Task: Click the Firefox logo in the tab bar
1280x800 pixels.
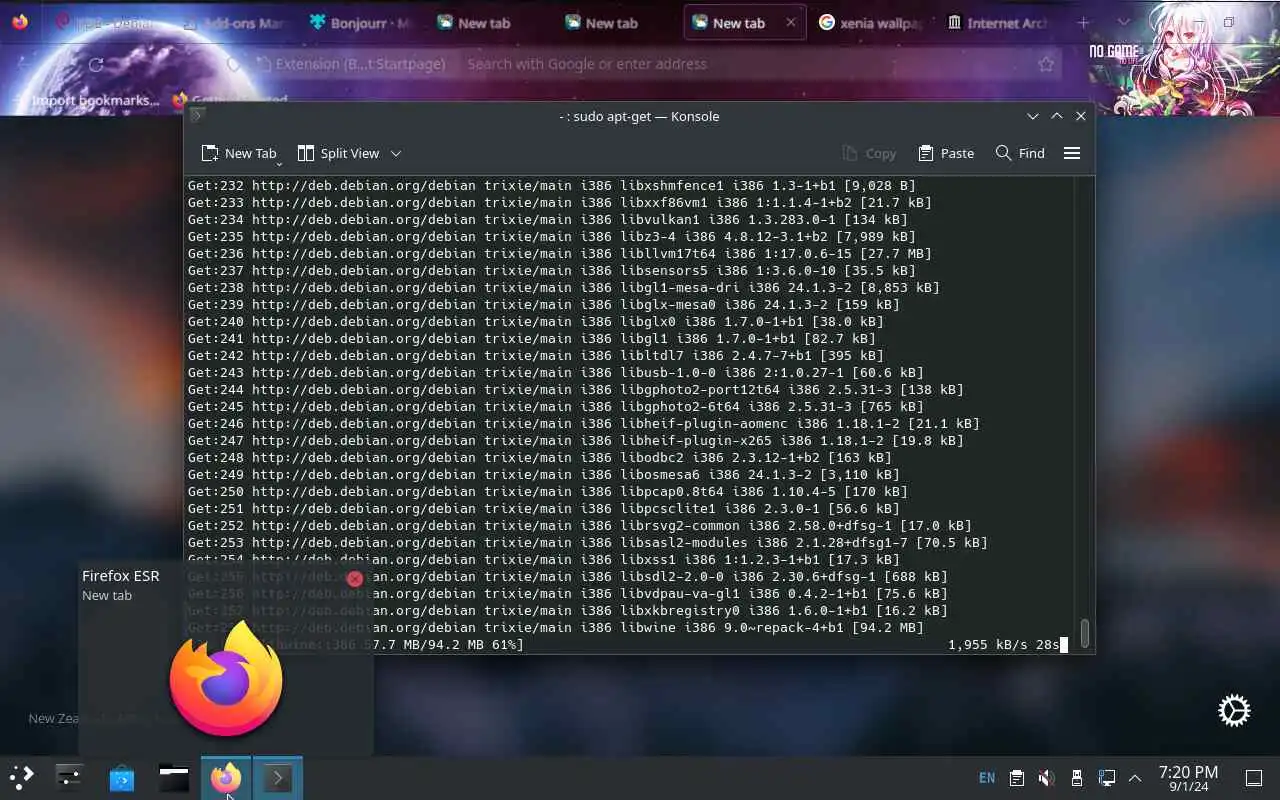Action: (20, 22)
